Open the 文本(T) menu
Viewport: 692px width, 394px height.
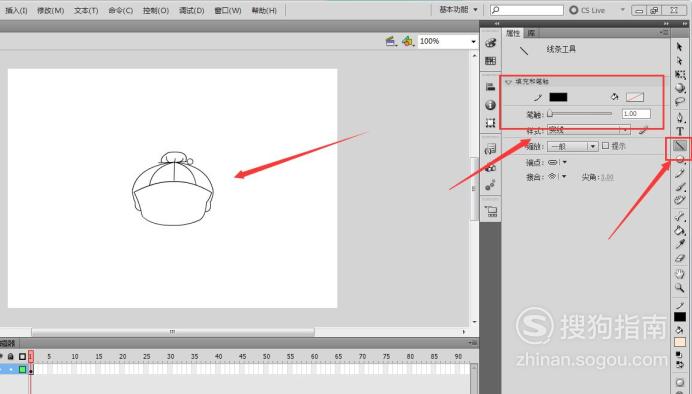pyautogui.click(x=86, y=10)
